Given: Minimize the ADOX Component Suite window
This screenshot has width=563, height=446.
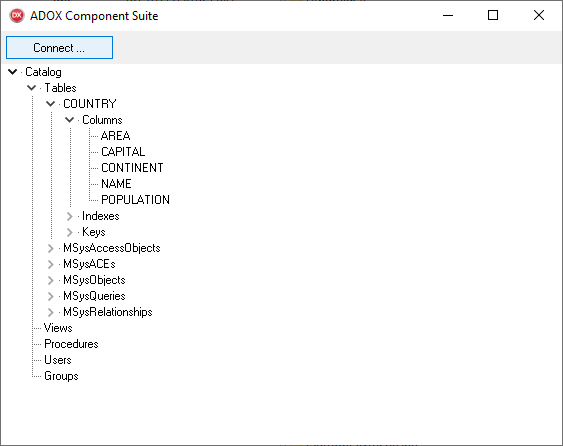Looking at the screenshot, I should point(448,15).
